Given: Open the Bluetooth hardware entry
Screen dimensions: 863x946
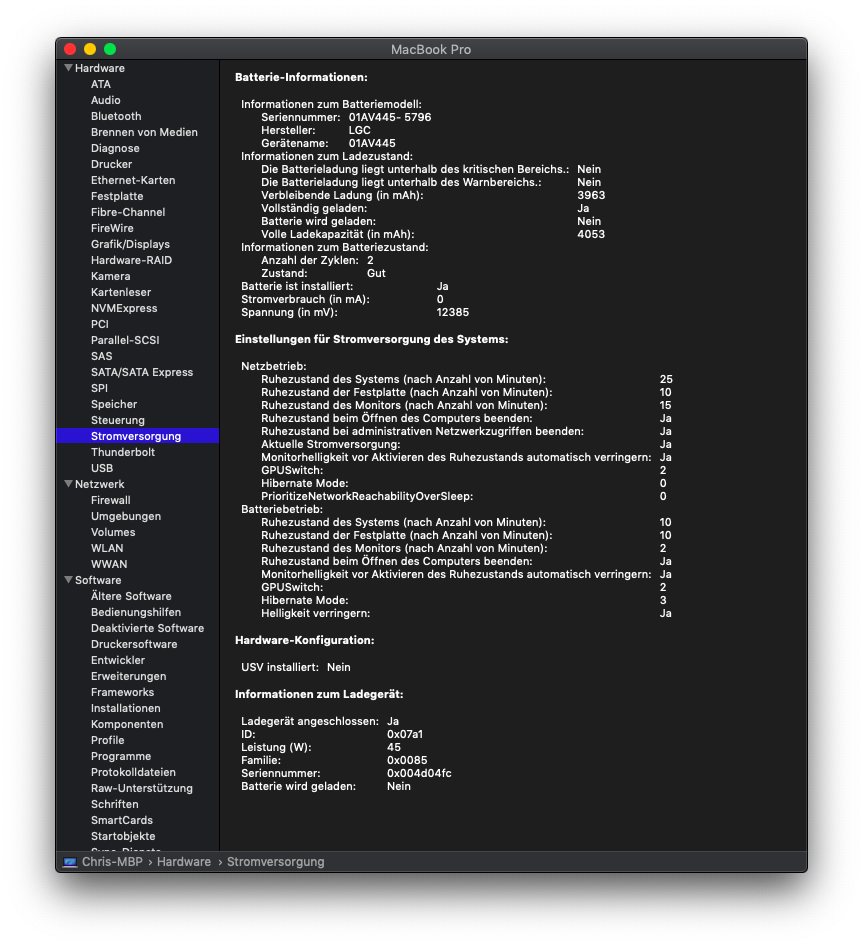Looking at the screenshot, I should coord(116,116).
